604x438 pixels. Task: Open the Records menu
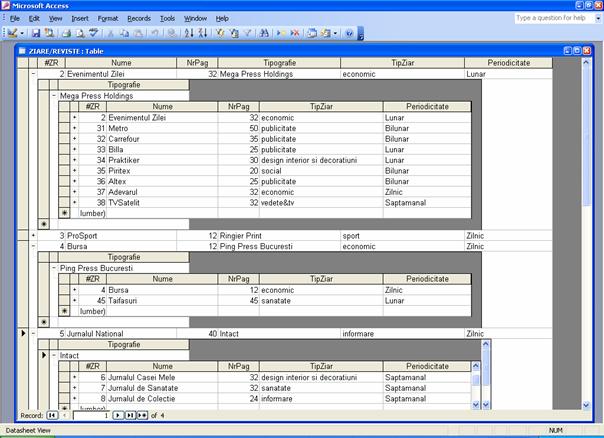pos(139,18)
